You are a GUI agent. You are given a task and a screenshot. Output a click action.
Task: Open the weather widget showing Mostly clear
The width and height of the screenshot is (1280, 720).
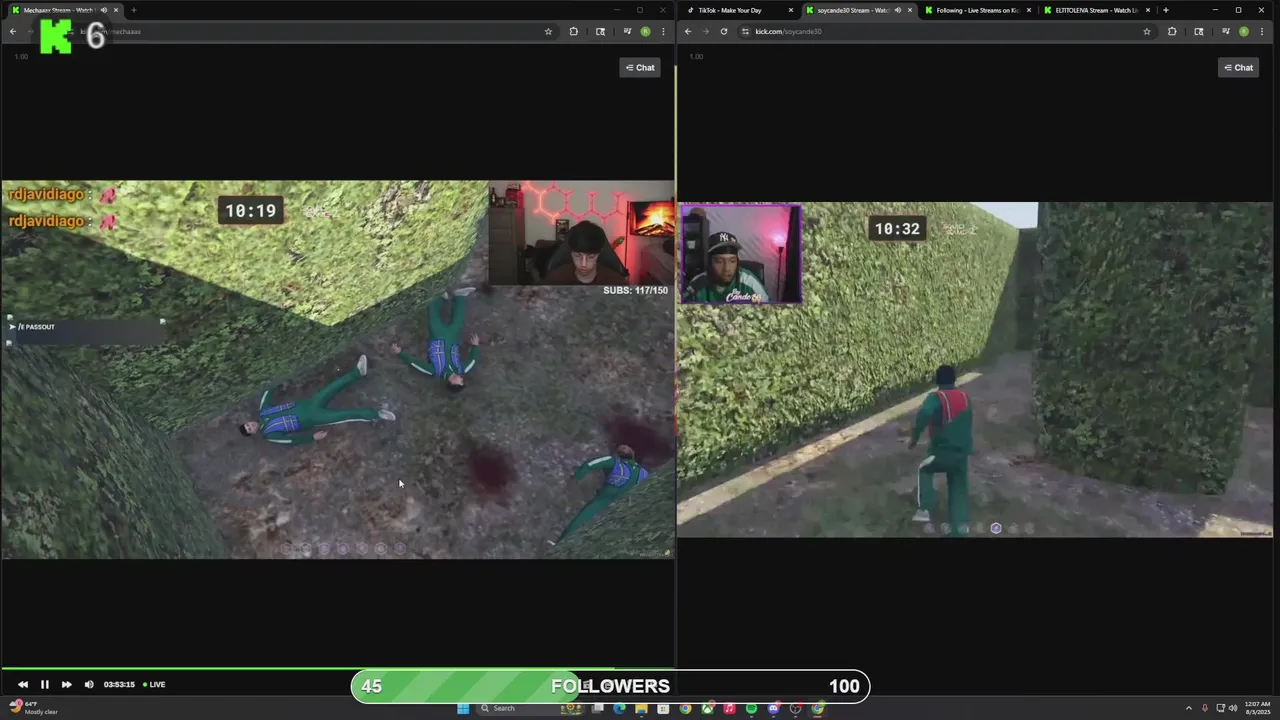point(33,708)
